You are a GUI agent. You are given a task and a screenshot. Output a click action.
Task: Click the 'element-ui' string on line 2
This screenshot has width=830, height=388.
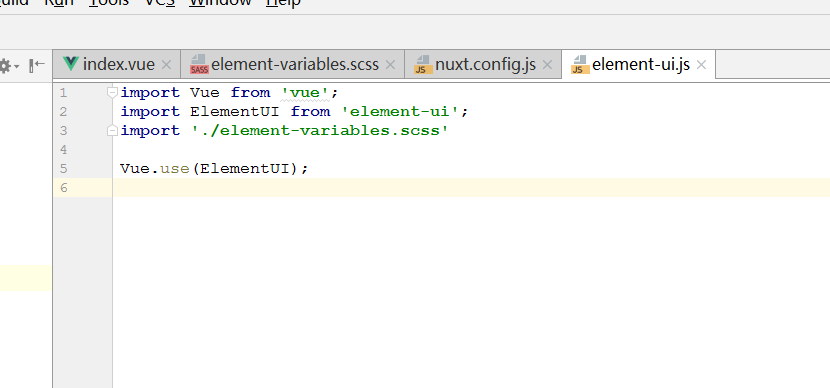coord(400,112)
